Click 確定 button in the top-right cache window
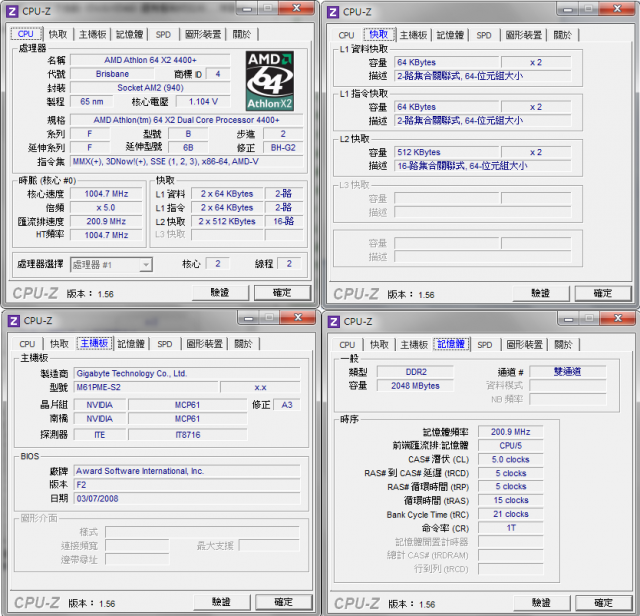 (x=603, y=294)
